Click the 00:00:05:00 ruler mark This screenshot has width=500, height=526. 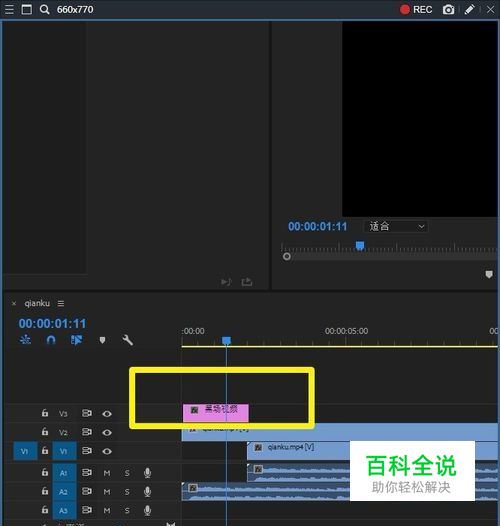click(x=346, y=331)
